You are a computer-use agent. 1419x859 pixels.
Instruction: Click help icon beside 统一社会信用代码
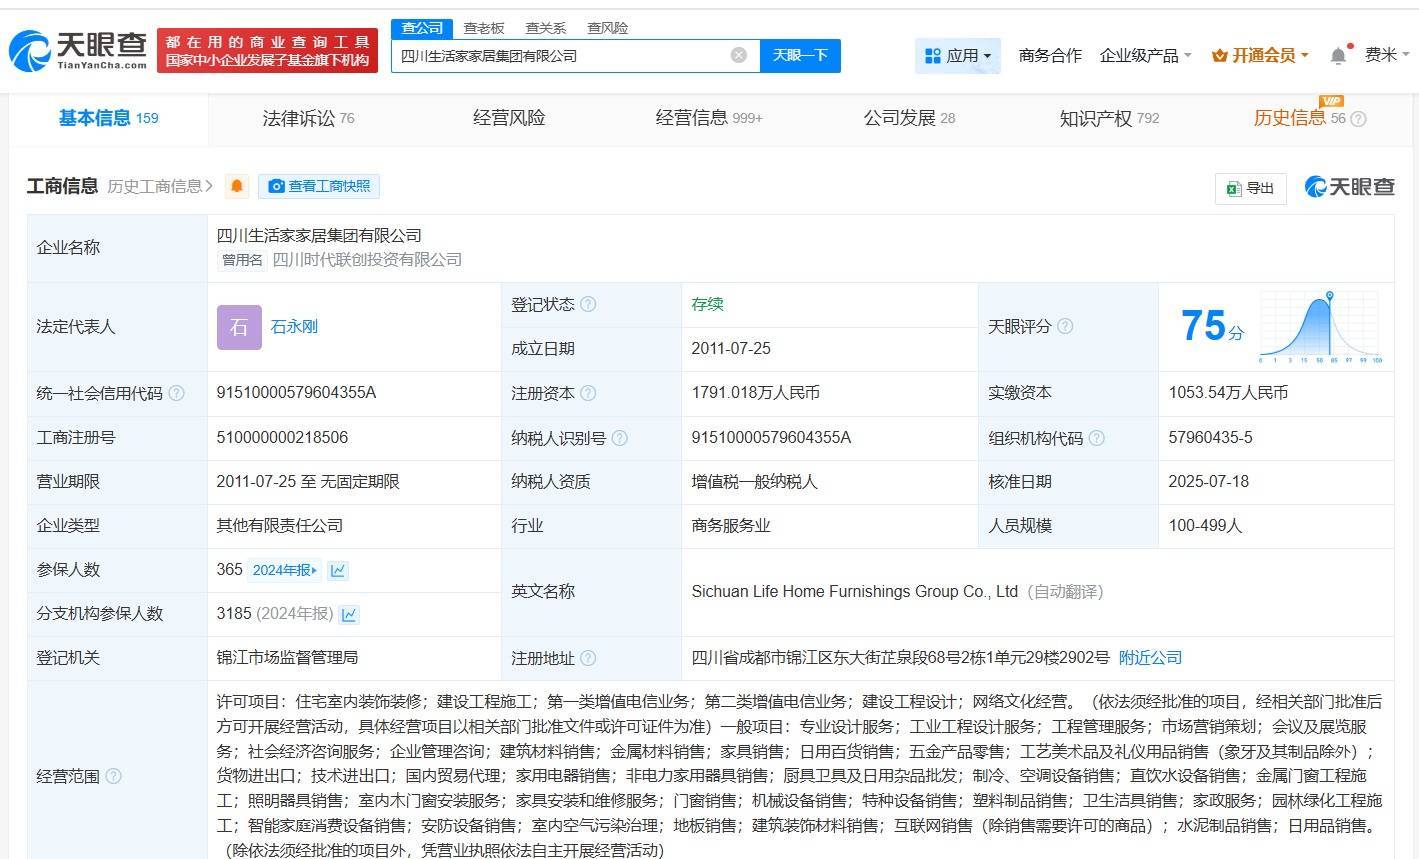(x=176, y=393)
